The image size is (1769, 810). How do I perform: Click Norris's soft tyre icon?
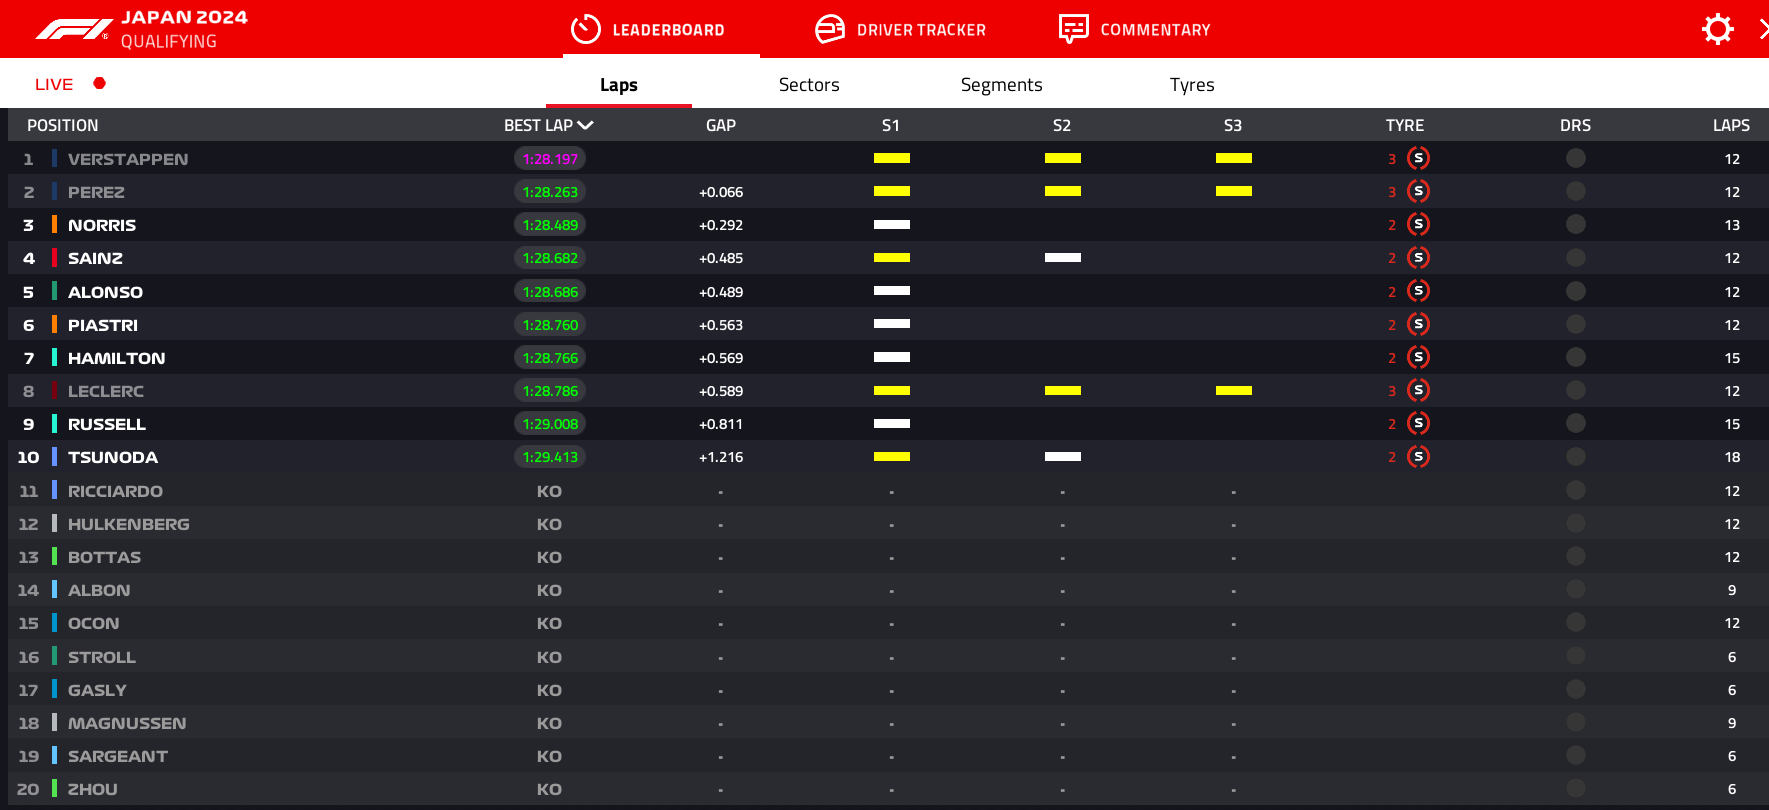[1418, 224]
